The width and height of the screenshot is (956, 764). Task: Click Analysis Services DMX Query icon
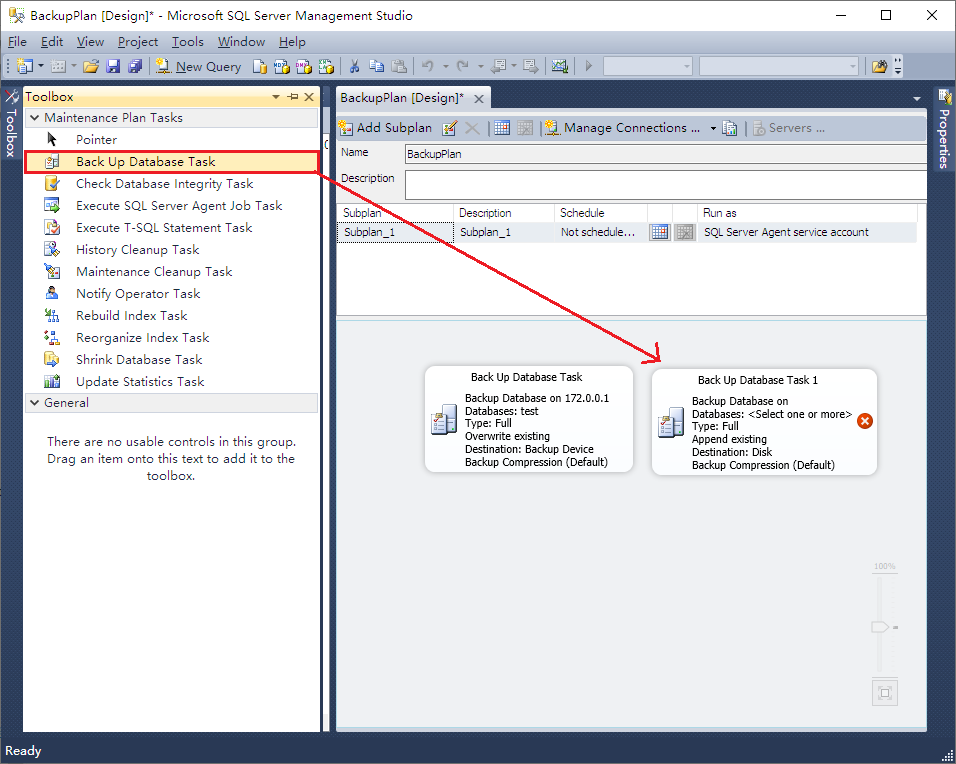tap(304, 66)
